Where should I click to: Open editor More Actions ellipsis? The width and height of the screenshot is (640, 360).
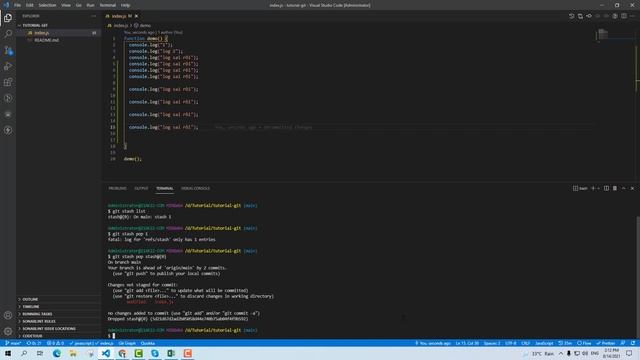click(x=632, y=16)
